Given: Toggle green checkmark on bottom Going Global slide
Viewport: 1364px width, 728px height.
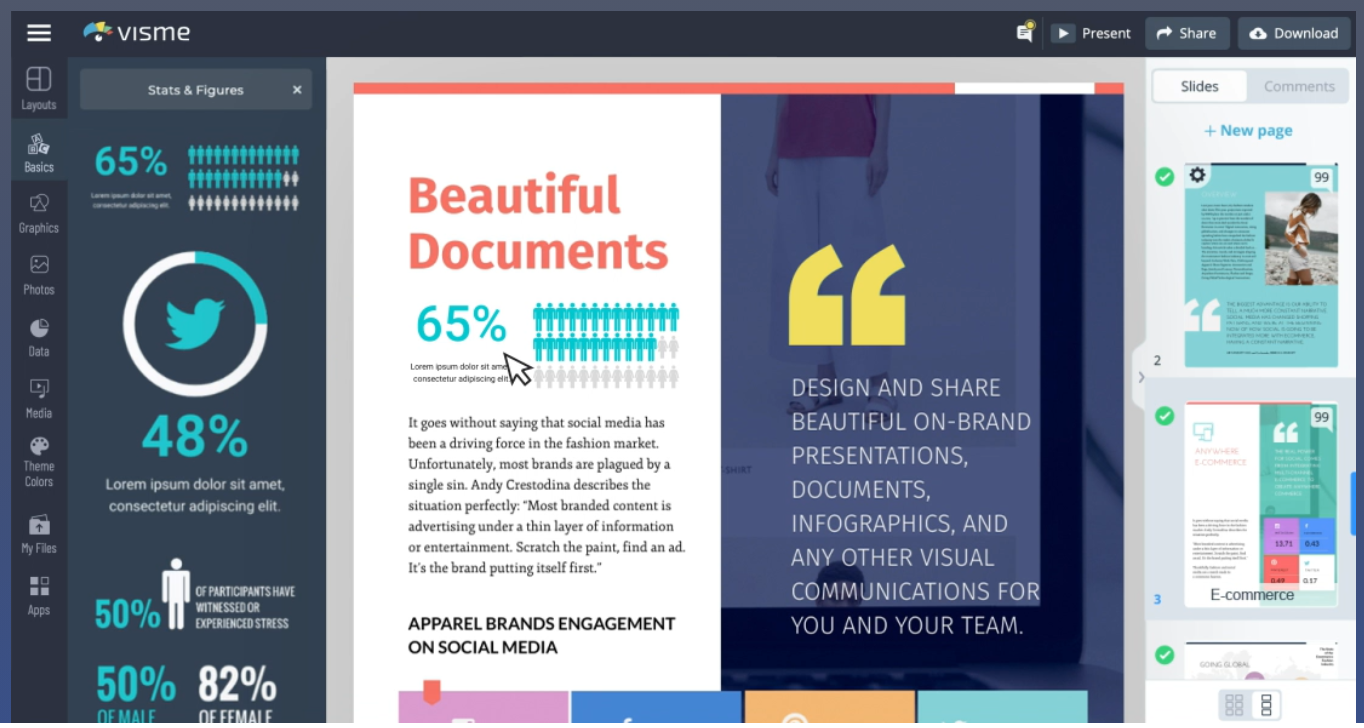Looking at the screenshot, I should pyautogui.click(x=1164, y=655).
